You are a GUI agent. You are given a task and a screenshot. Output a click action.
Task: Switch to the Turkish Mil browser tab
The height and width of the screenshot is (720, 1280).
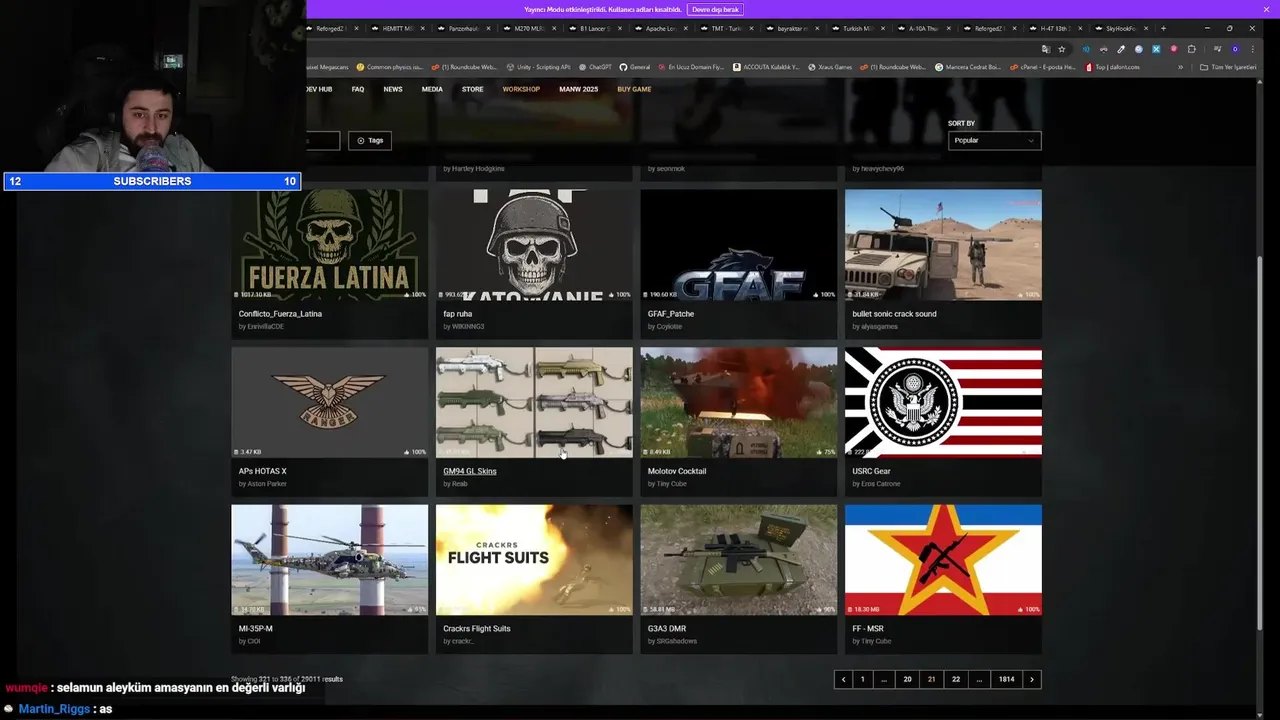pos(857,28)
